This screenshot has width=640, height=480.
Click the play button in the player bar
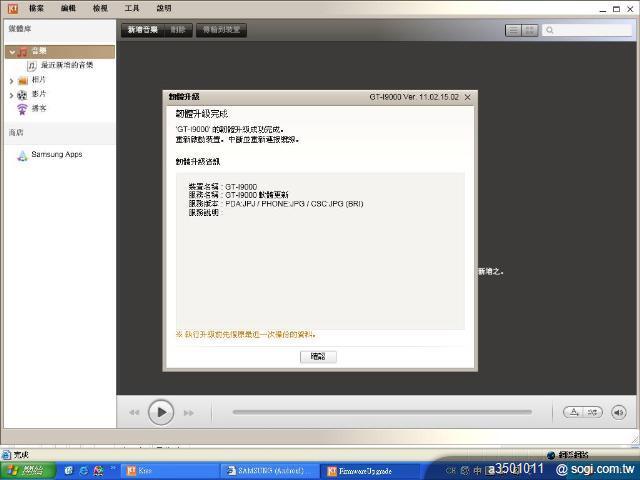pyautogui.click(x=161, y=412)
